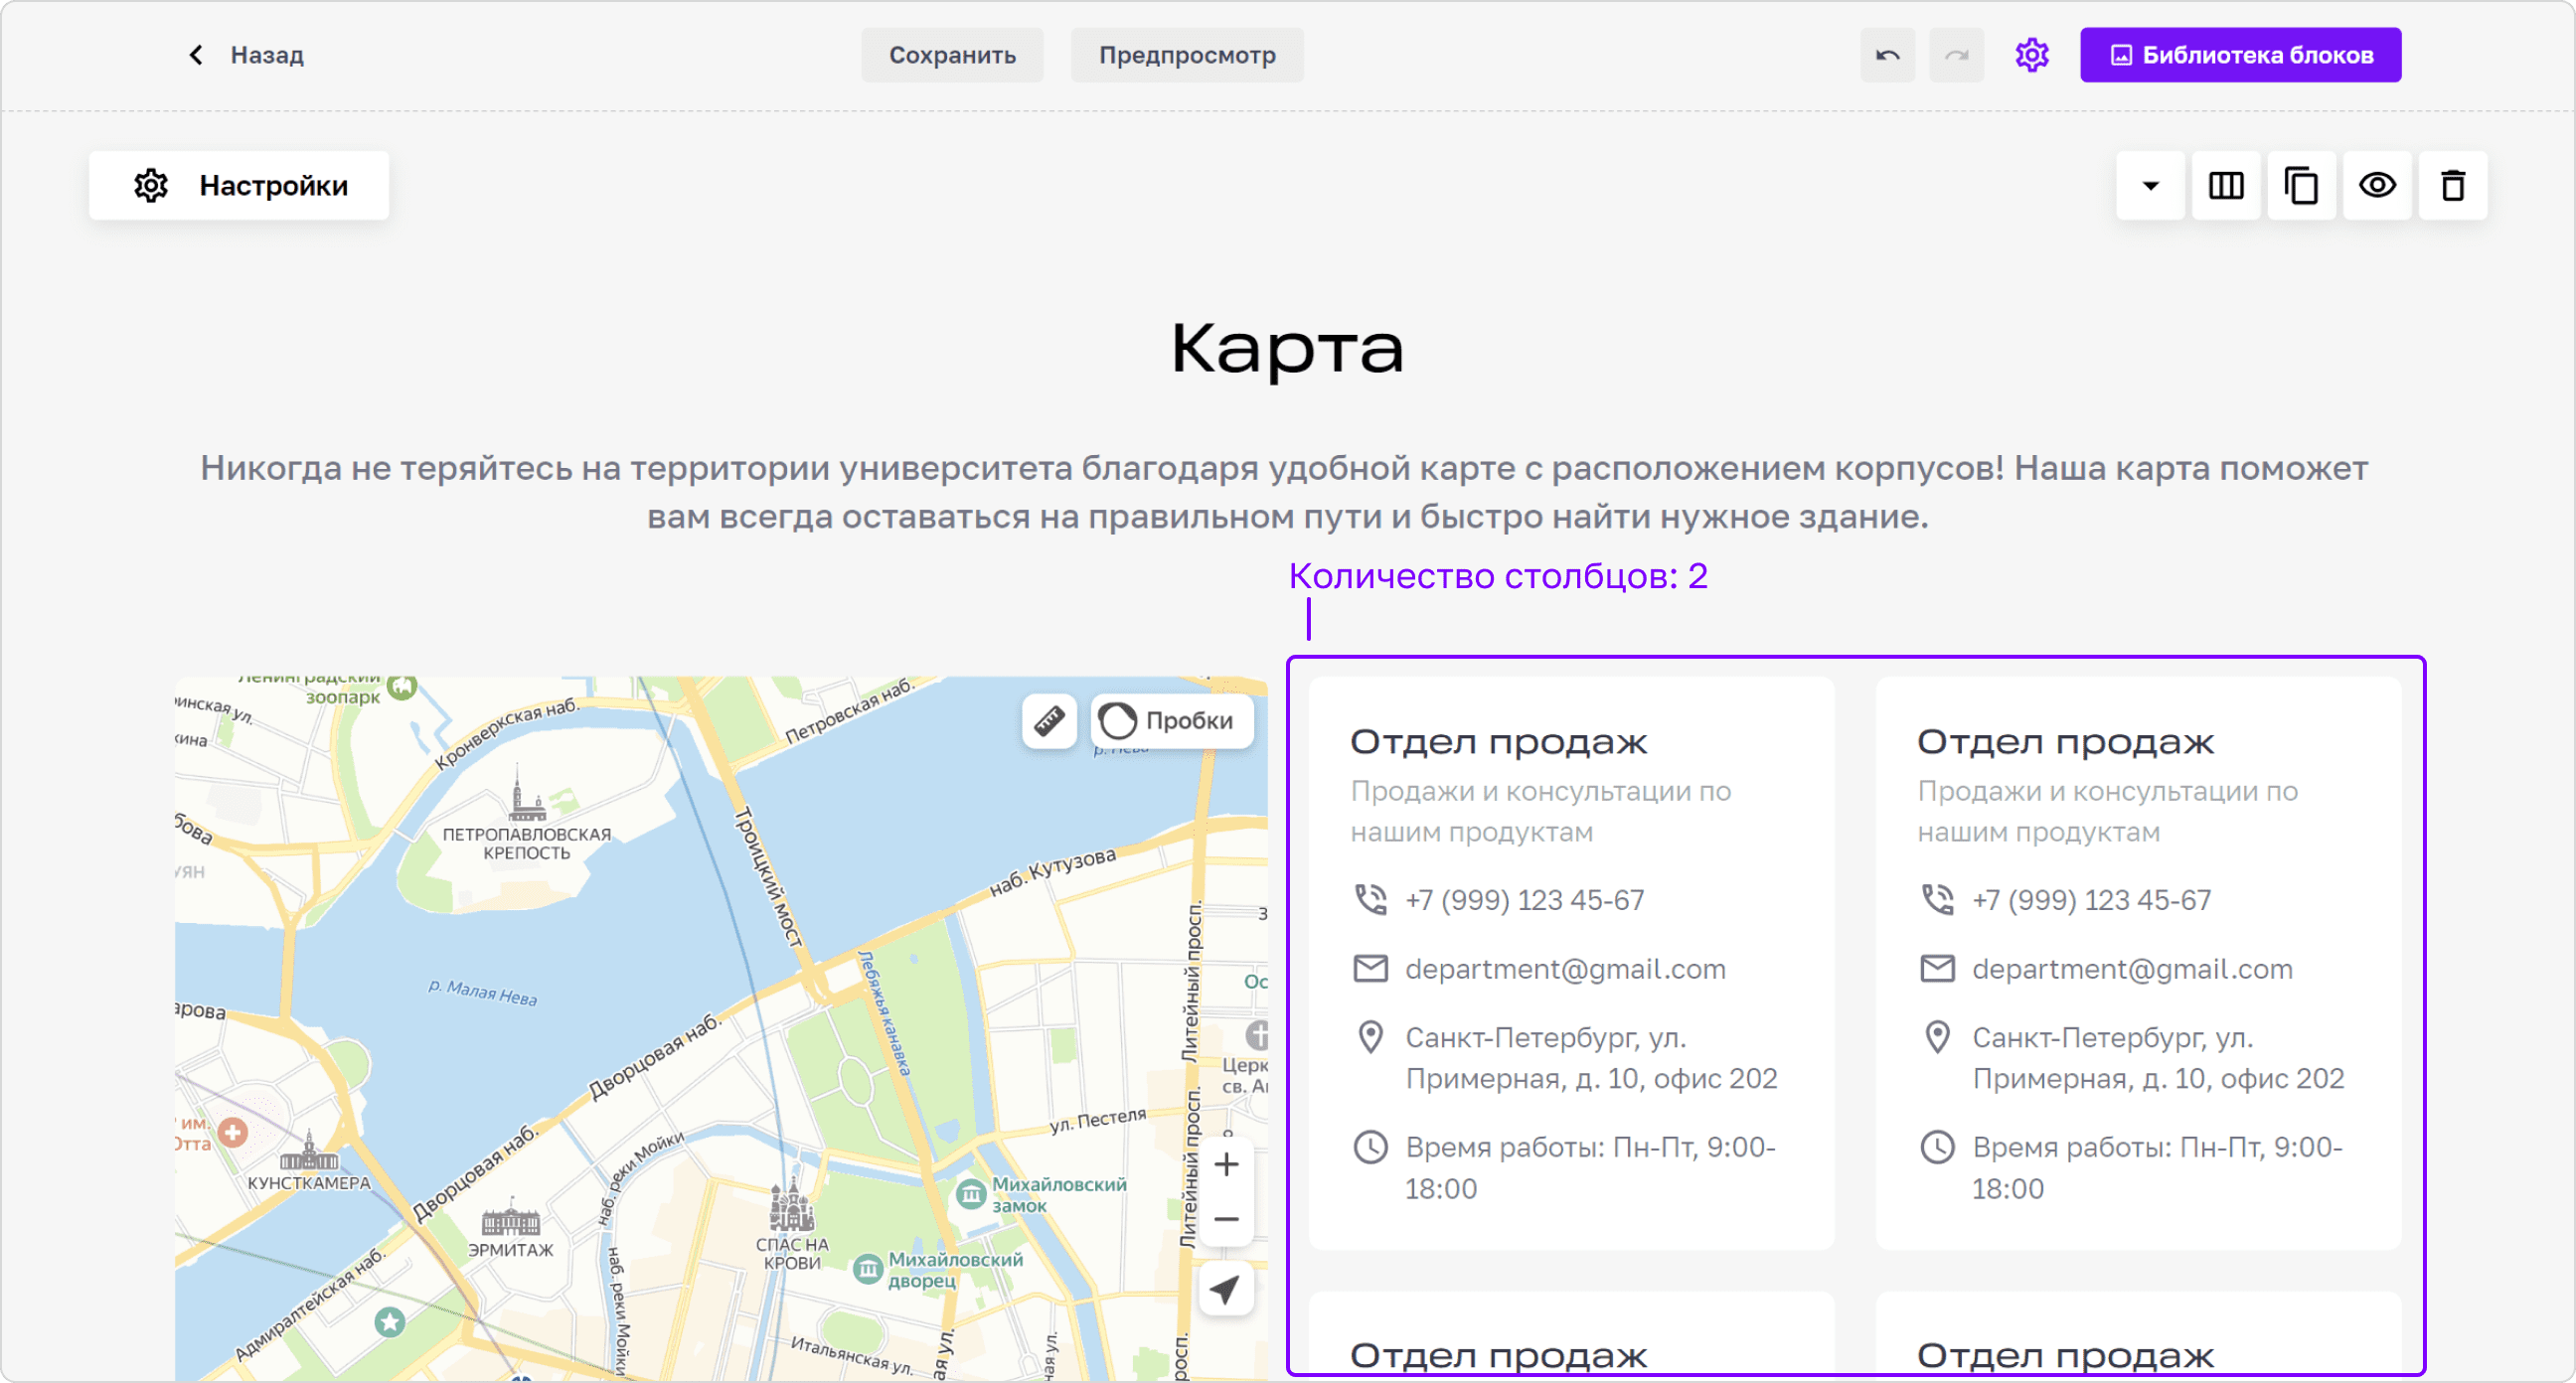This screenshot has height=1383, width=2576.
Task: Click the second card's location pin icon
Action: click(x=1937, y=1037)
